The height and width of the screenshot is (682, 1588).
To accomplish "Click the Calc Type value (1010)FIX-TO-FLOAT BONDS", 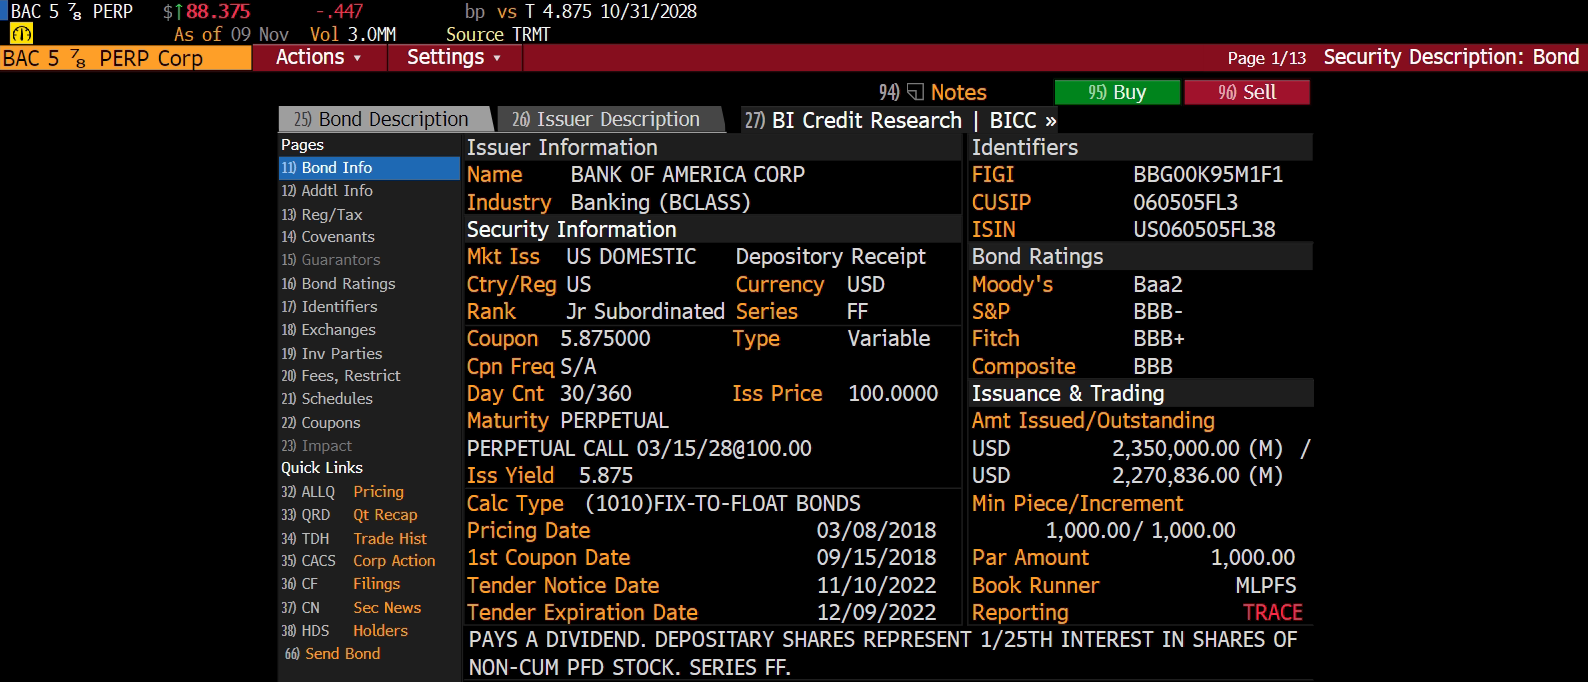I will point(723,504).
